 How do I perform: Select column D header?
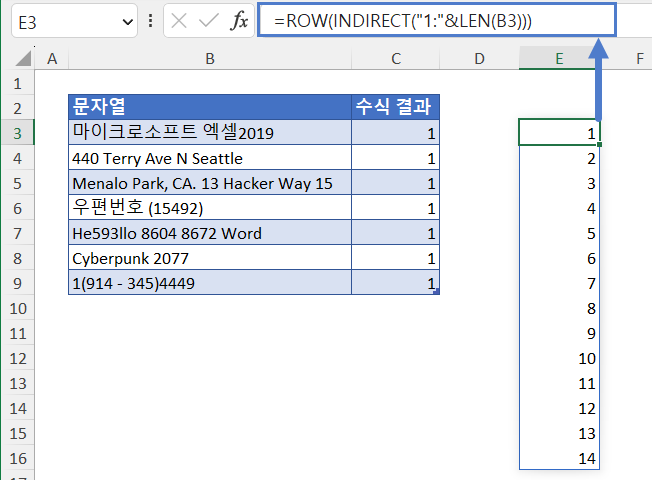(x=479, y=59)
